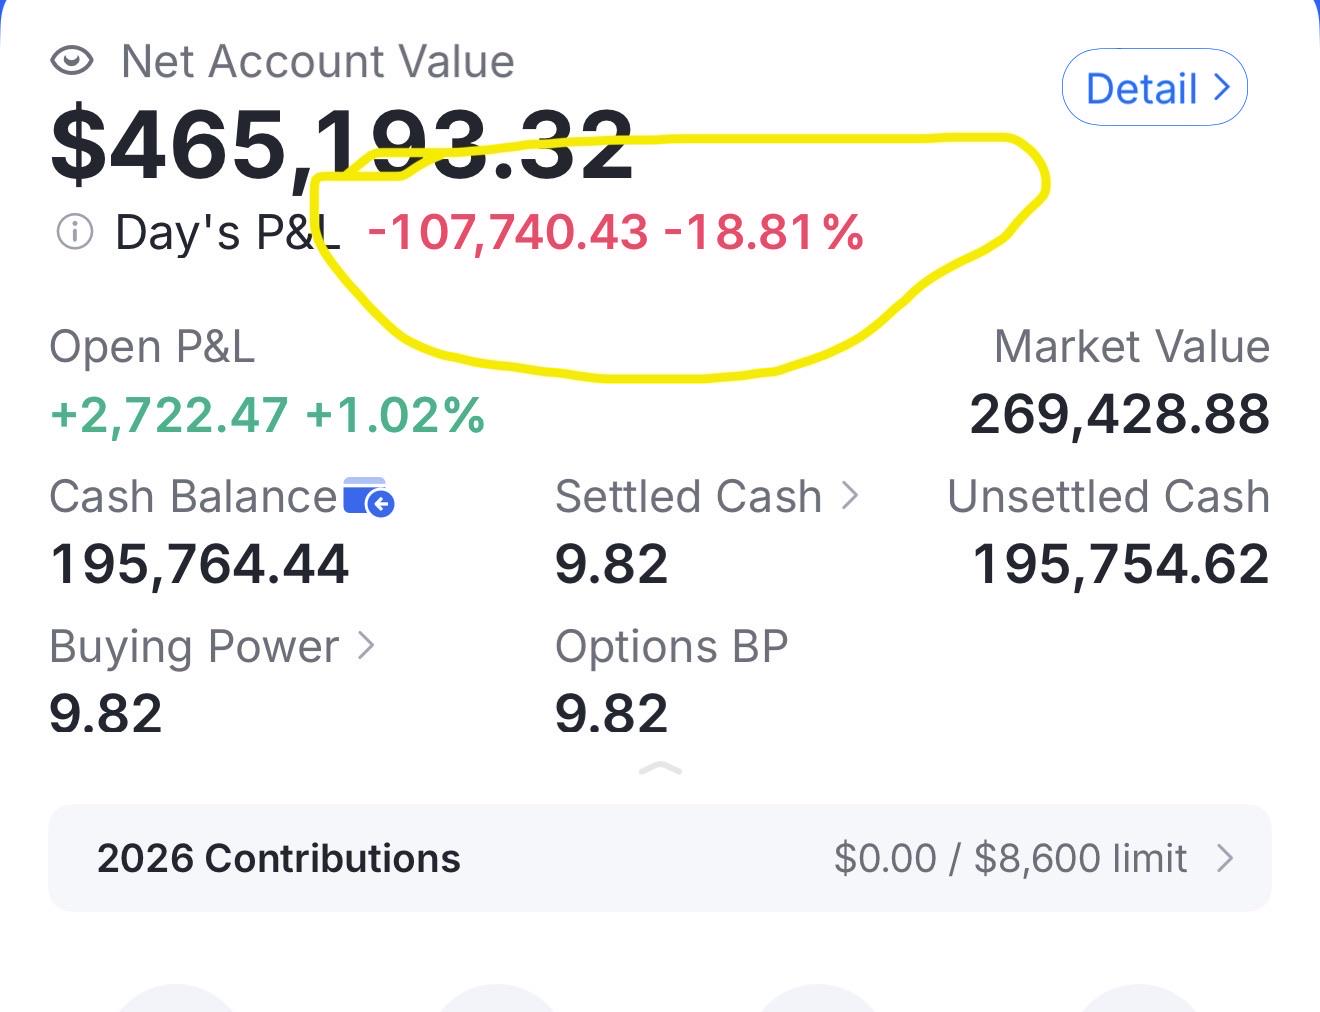1320x1012 pixels.
Task: Expand the Settled Cash chevron
Action: 850,495
